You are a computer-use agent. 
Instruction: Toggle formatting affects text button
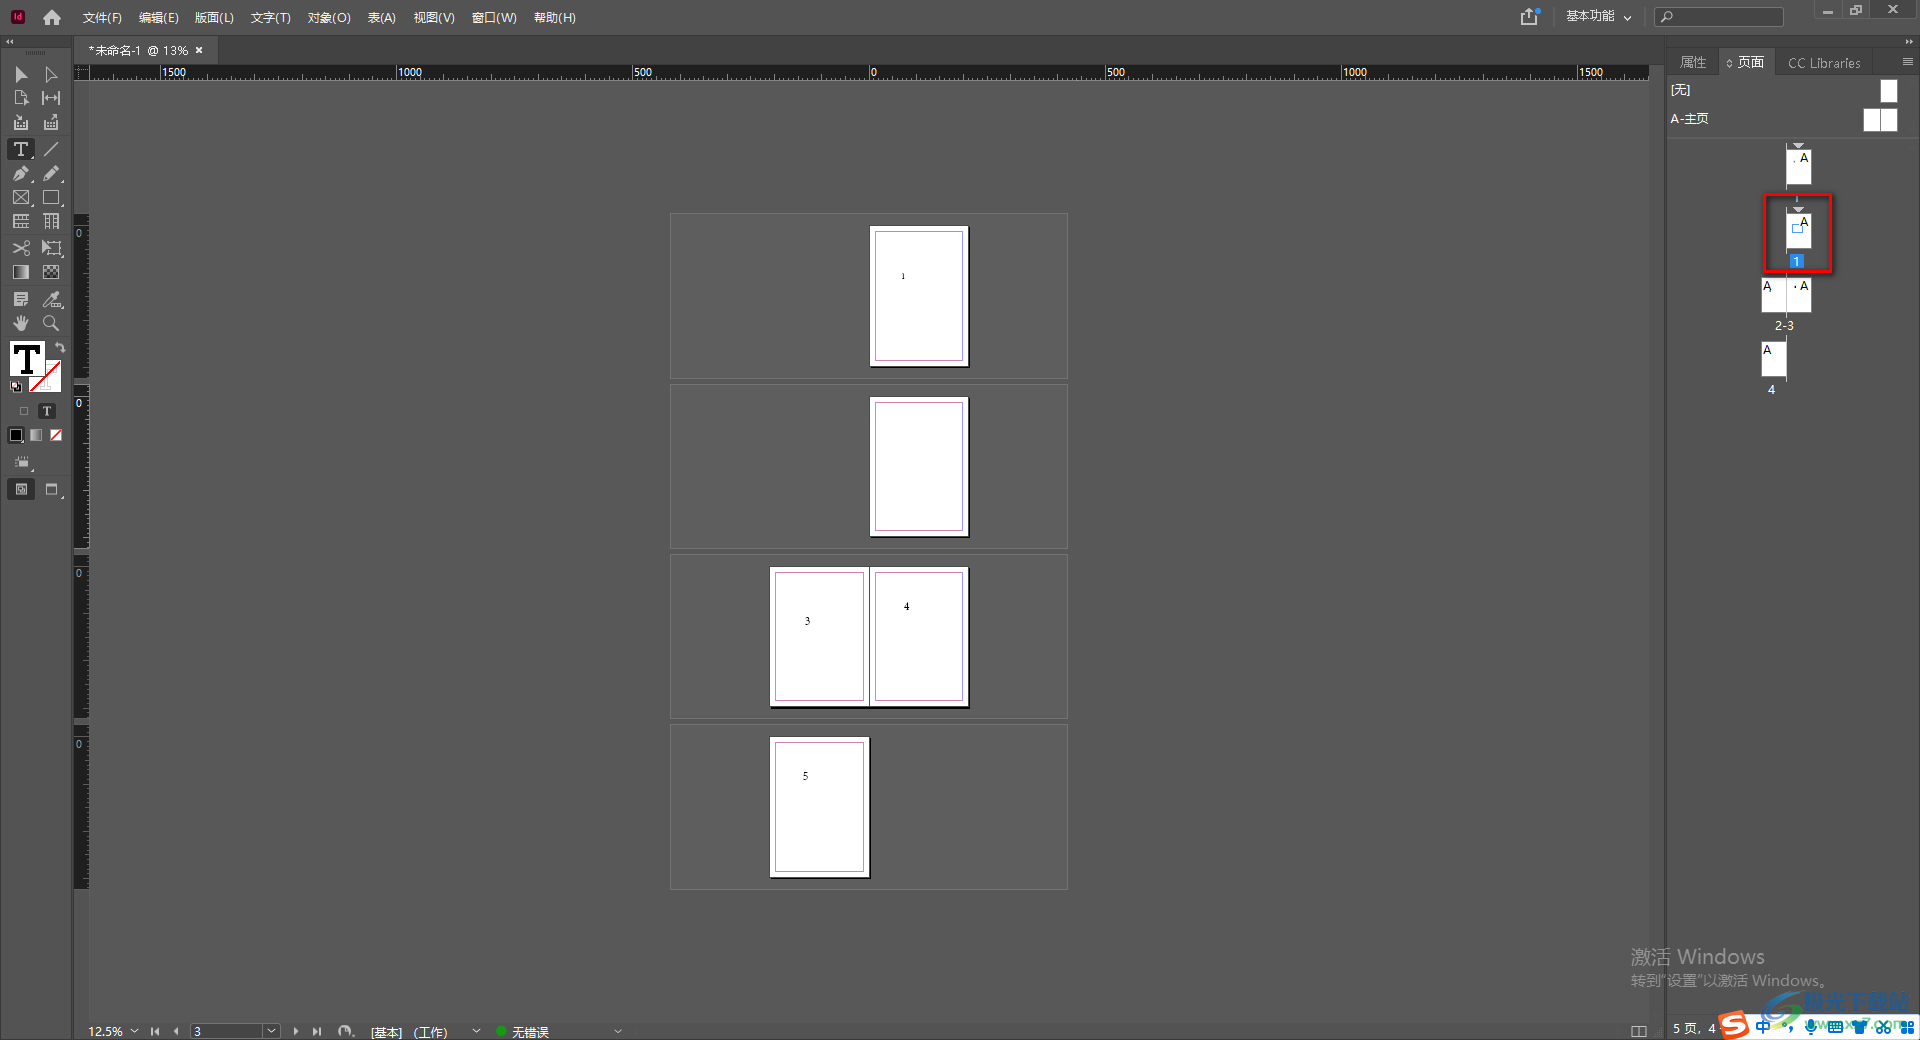[46, 411]
